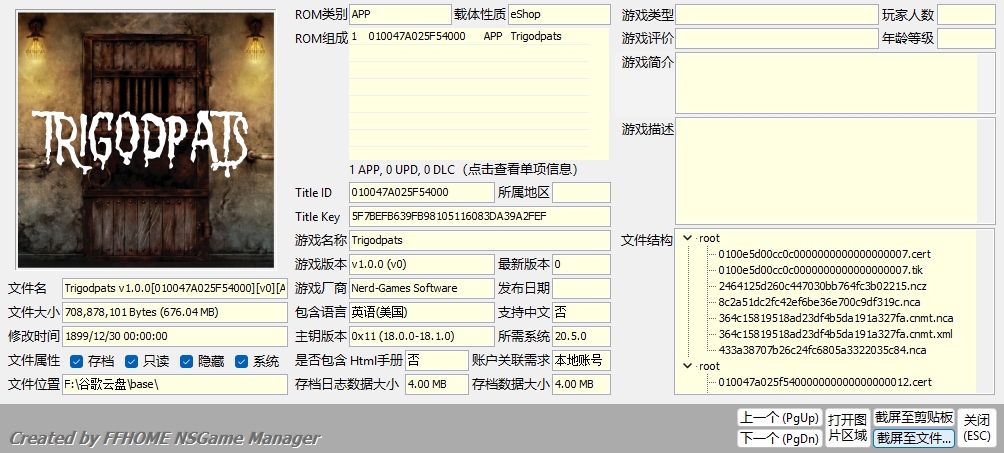Click 截屏至剪贴板 screenshot to clipboard
The width and height of the screenshot is (1004, 453).
[914, 418]
